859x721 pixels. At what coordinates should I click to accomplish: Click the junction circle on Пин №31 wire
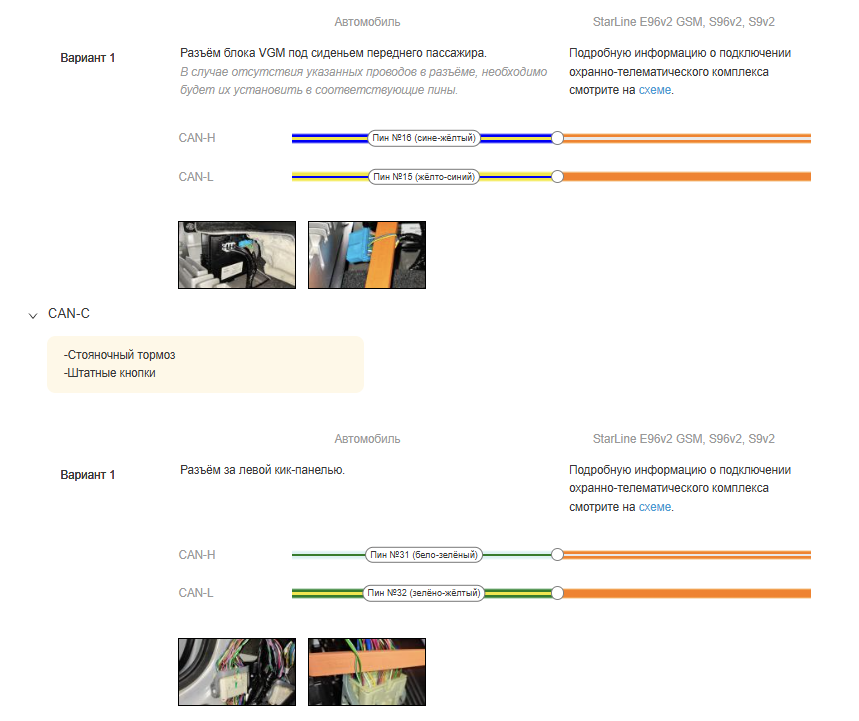[x=558, y=555]
